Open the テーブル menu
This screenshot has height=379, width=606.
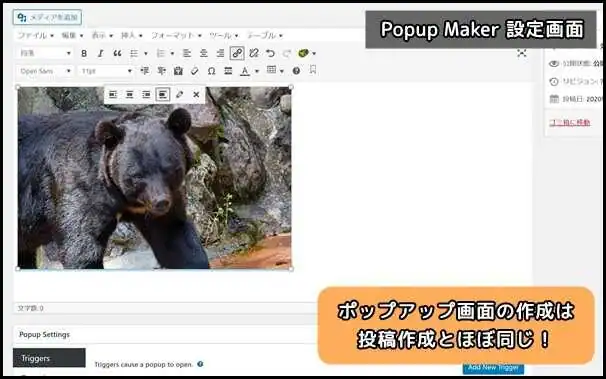265,36
